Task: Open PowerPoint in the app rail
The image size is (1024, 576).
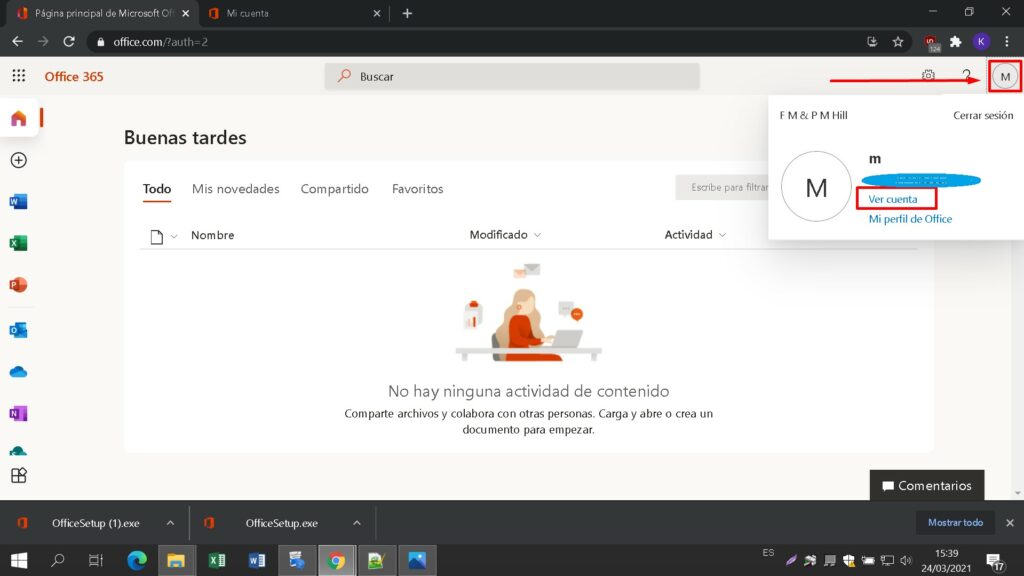Action: (x=18, y=285)
